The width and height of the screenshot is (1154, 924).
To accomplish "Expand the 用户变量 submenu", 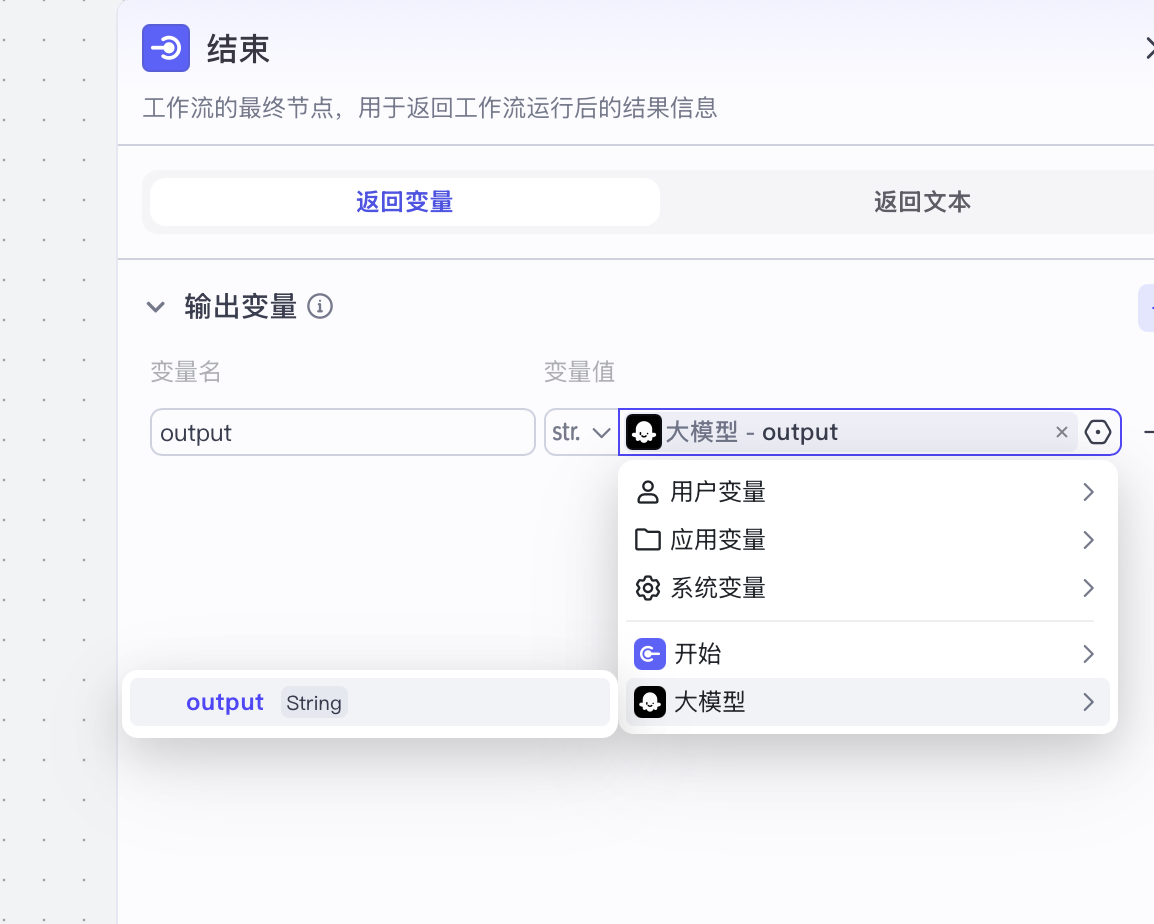I will pyautogui.click(x=1088, y=492).
